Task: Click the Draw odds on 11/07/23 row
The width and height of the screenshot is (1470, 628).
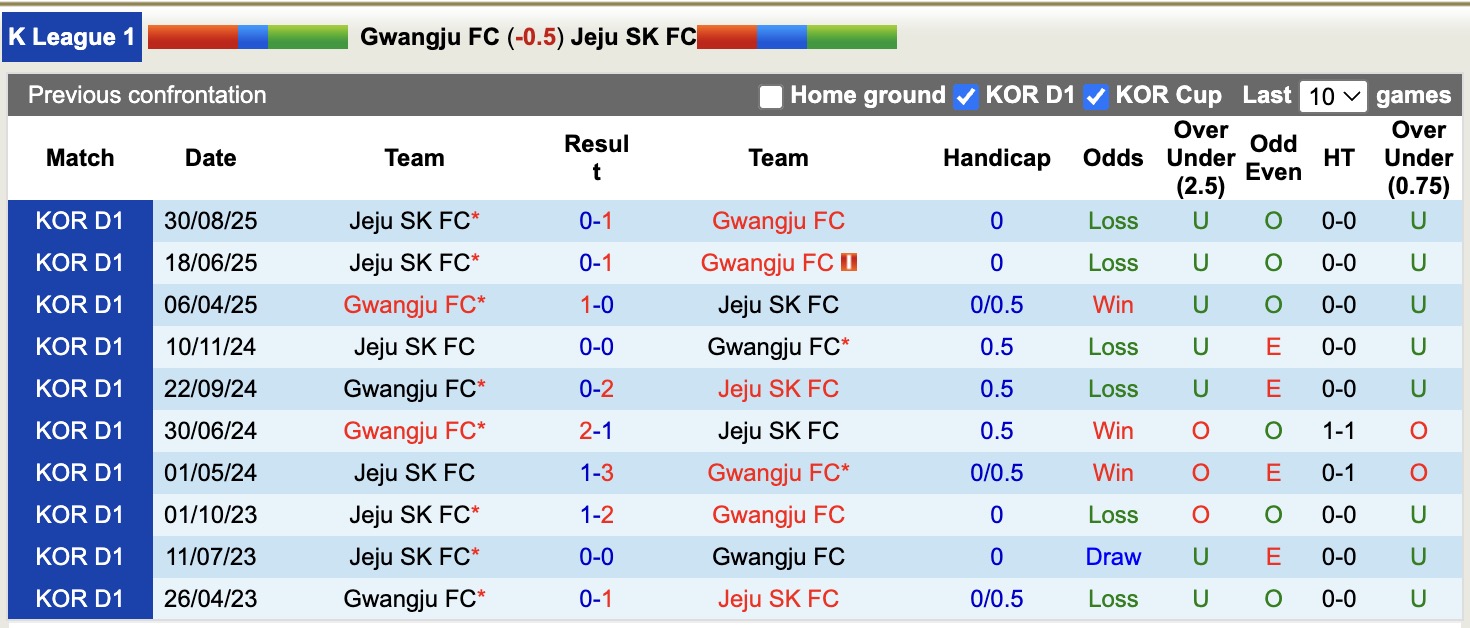Action: click(1112, 556)
